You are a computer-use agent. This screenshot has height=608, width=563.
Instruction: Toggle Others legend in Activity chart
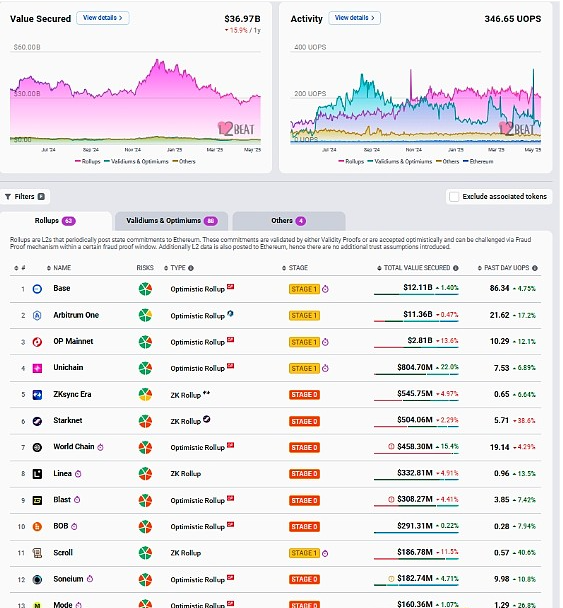tap(447, 162)
